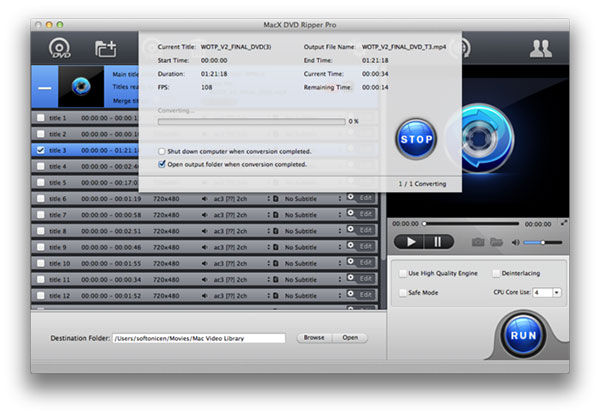Uncheck the title 3 checkbox
Image resolution: width=600 pixels, height=416 pixels.
click(x=41, y=150)
